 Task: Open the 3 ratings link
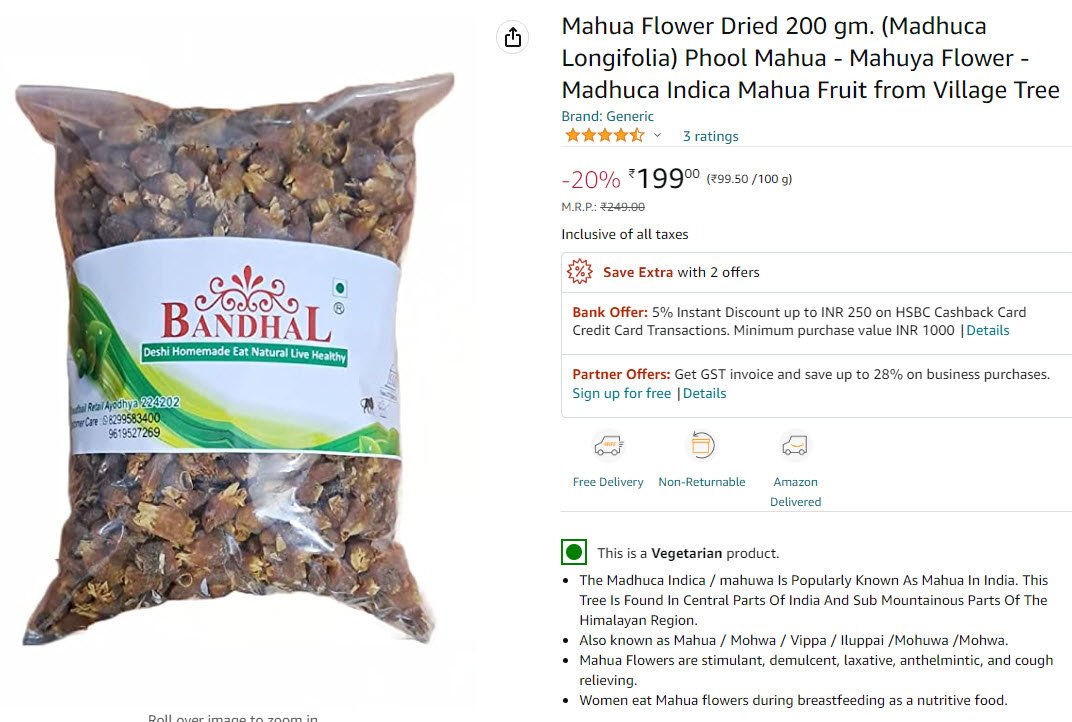click(710, 136)
